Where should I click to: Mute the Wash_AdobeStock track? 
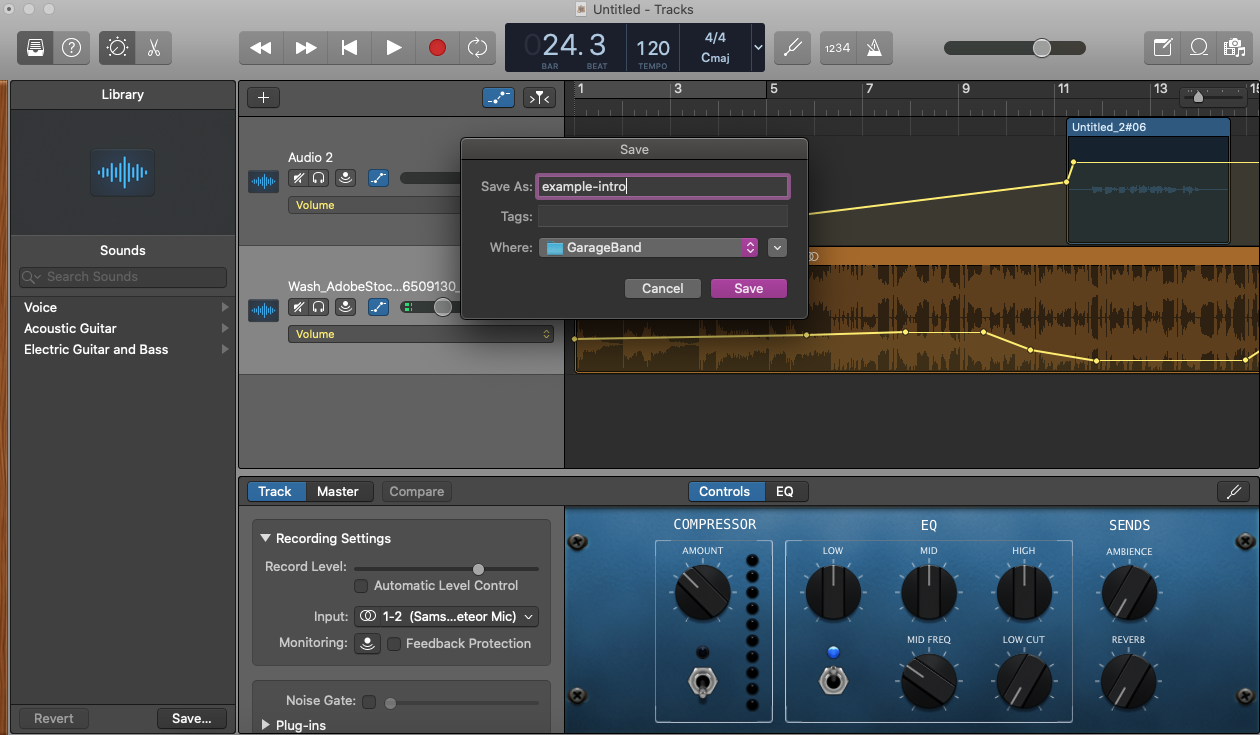point(298,307)
